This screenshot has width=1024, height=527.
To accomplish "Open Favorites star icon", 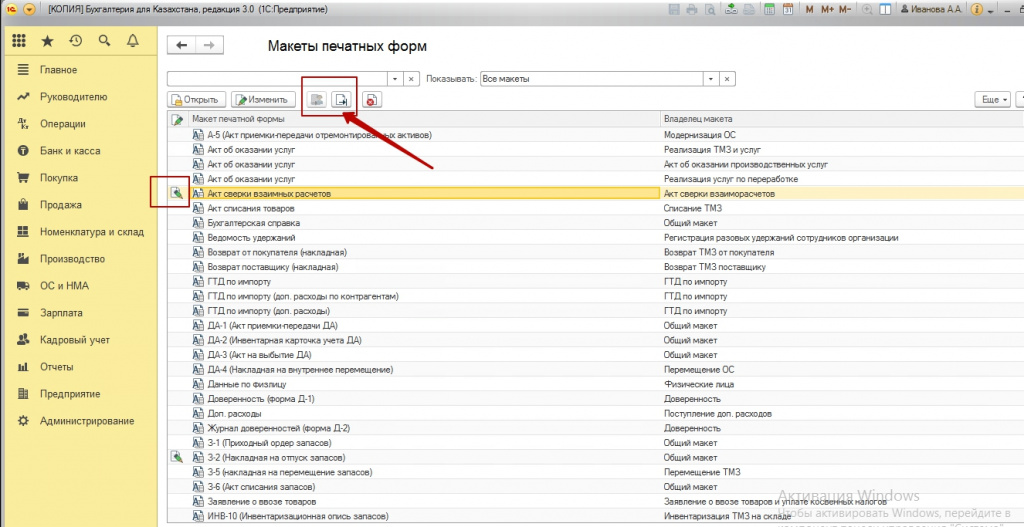I will [48, 41].
